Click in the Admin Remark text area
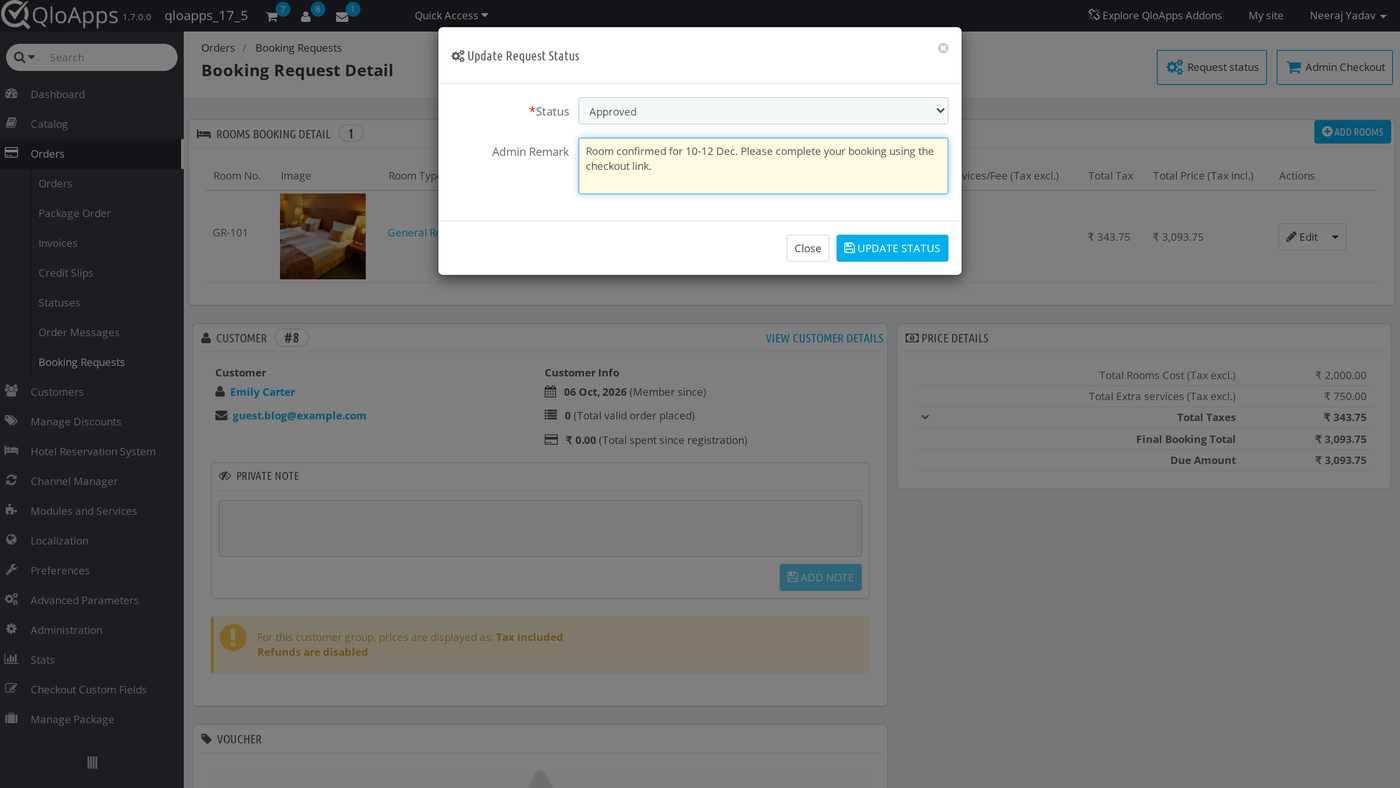Image resolution: width=1400 pixels, height=788 pixels. 763,166
